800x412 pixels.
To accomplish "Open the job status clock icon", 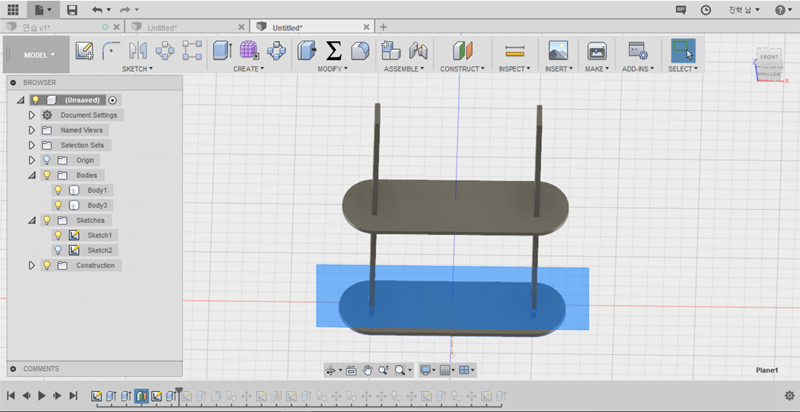I will click(706, 9).
